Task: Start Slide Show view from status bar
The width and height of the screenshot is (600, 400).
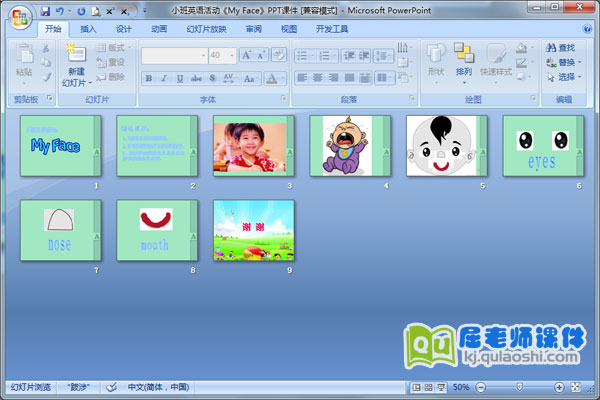Action: click(440, 387)
